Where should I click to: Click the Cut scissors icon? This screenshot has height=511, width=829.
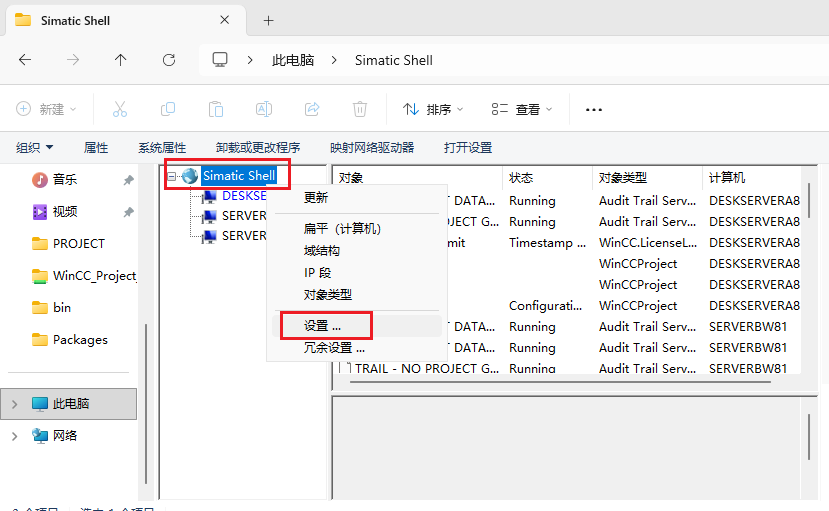coord(120,109)
